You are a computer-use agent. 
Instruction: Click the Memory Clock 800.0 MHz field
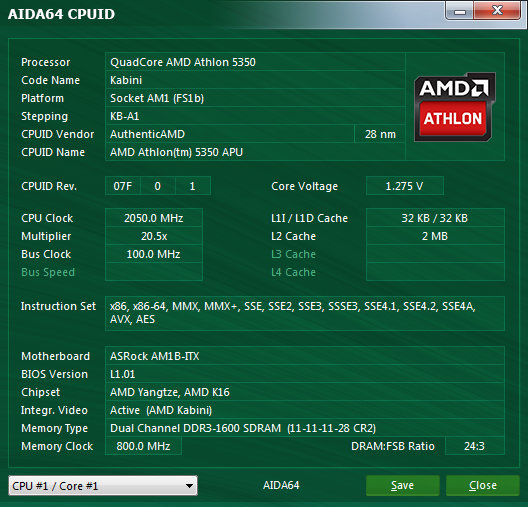pyautogui.click(x=143, y=446)
